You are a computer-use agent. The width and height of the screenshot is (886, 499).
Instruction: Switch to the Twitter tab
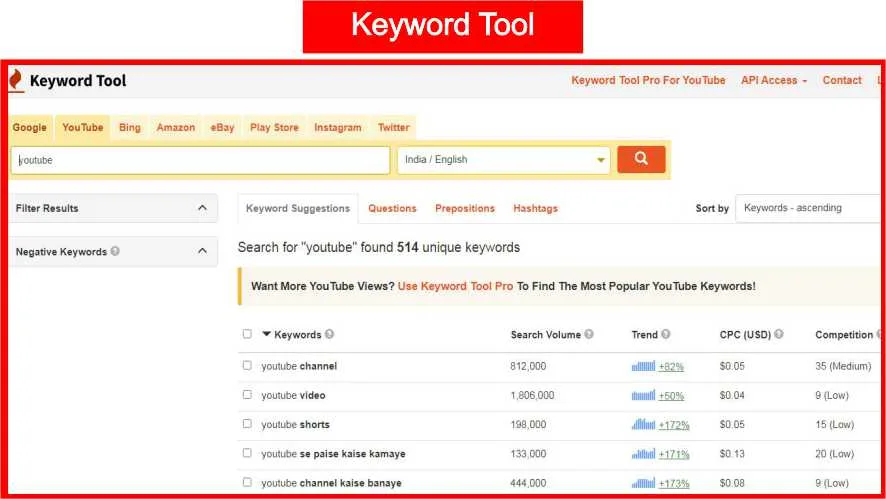[393, 127]
